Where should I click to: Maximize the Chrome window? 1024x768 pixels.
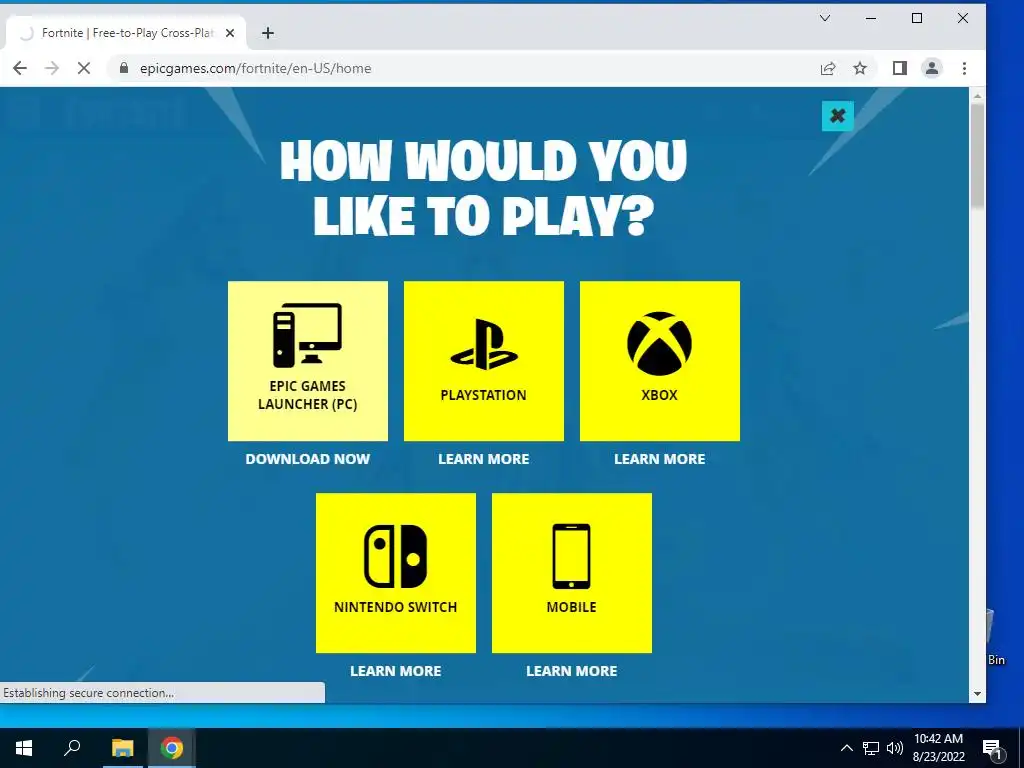(x=917, y=18)
